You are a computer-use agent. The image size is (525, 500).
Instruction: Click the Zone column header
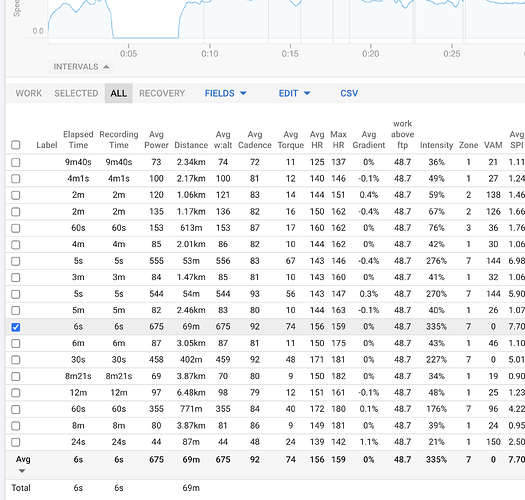(468, 145)
